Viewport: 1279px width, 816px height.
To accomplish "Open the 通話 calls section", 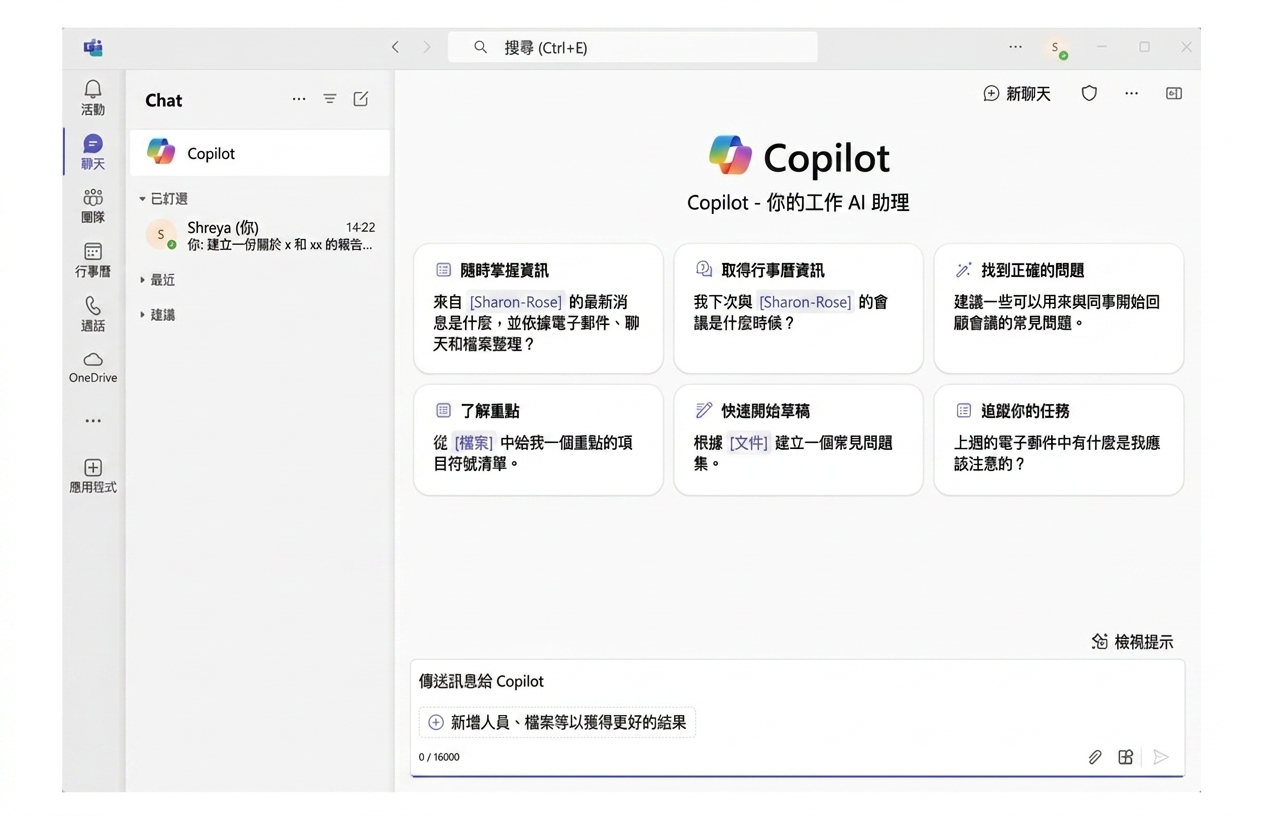I will point(93,314).
